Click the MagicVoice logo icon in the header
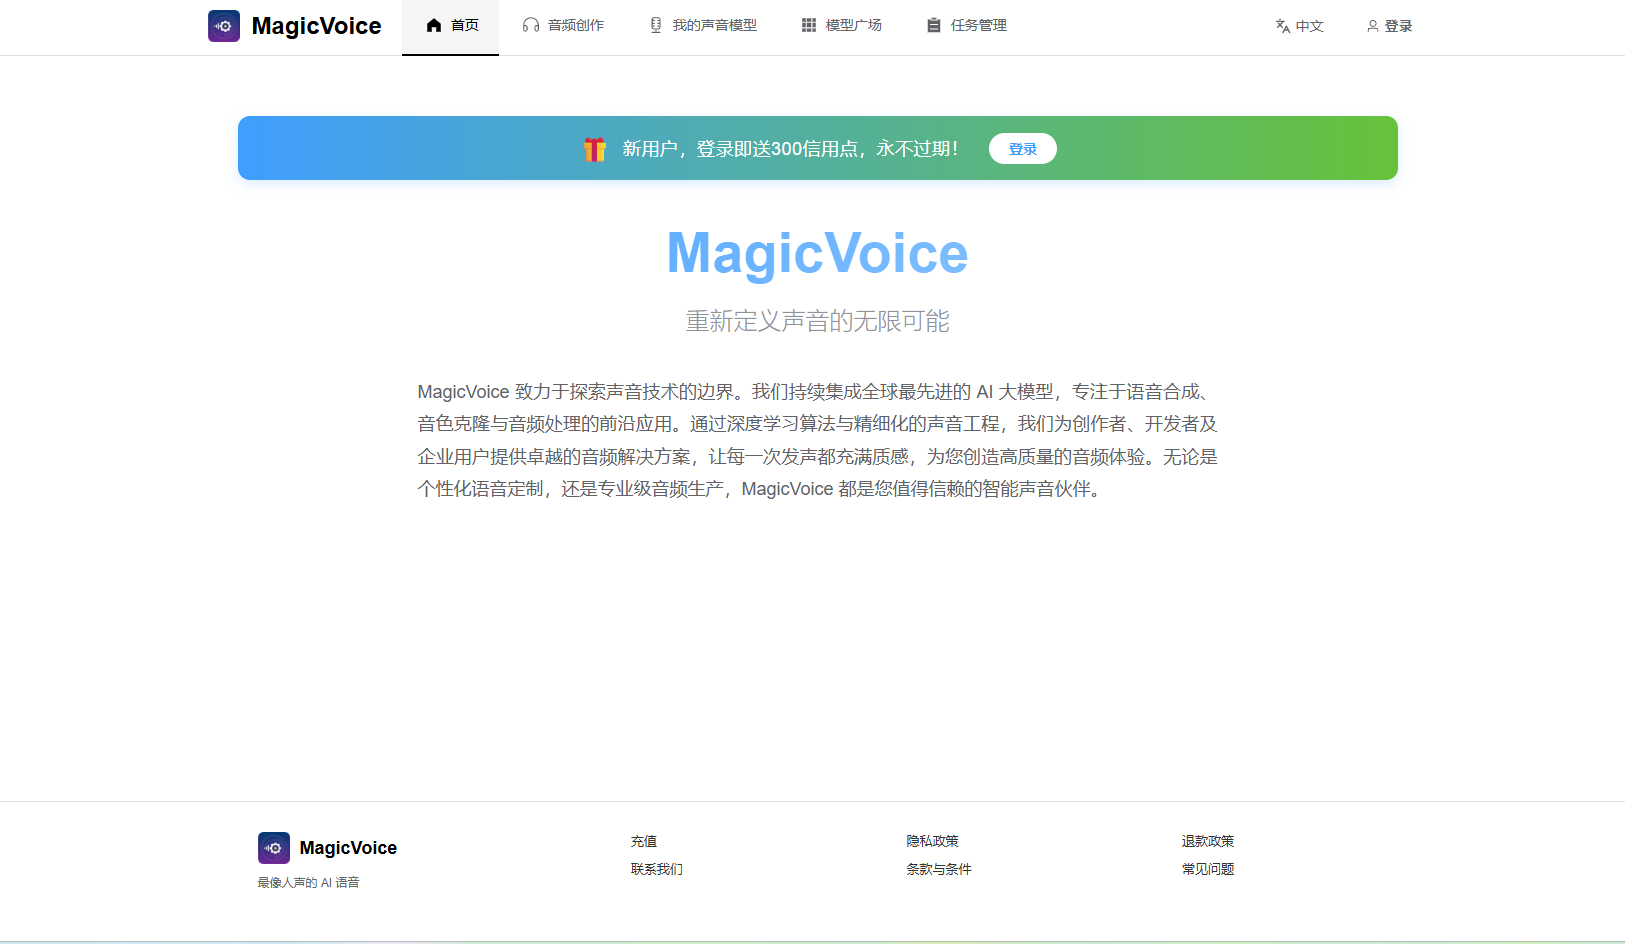Image resolution: width=1625 pixels, height=944 pixels. tap(223, 25)
